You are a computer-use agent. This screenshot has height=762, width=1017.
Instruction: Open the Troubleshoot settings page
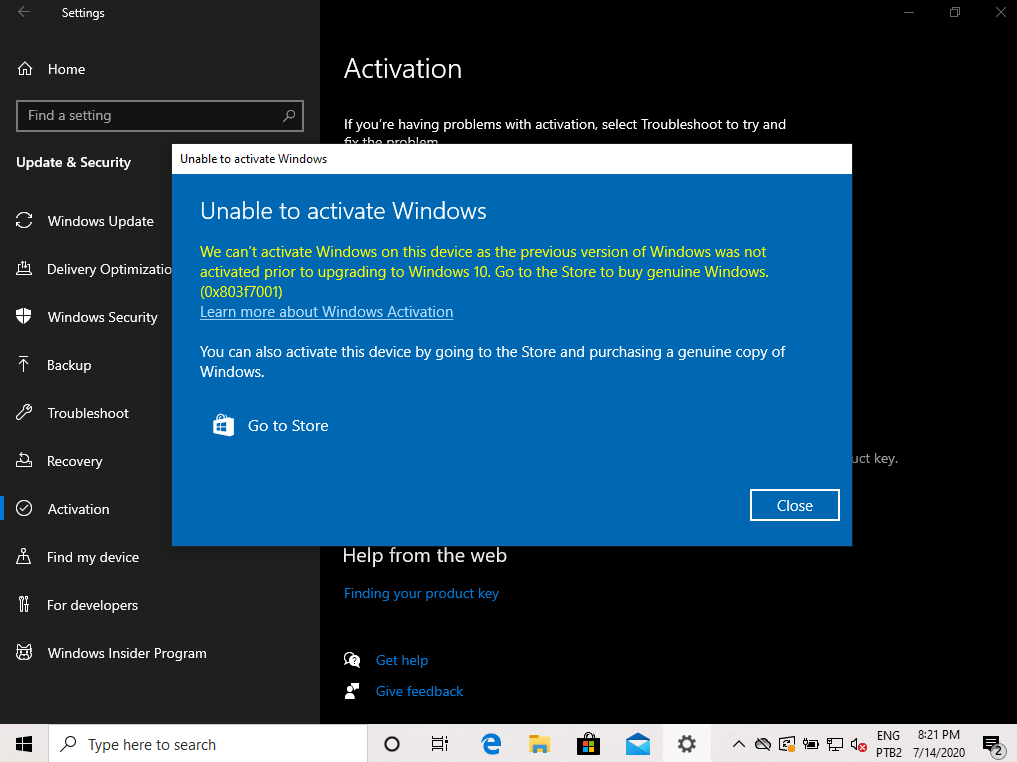click(x=88, y=413)
